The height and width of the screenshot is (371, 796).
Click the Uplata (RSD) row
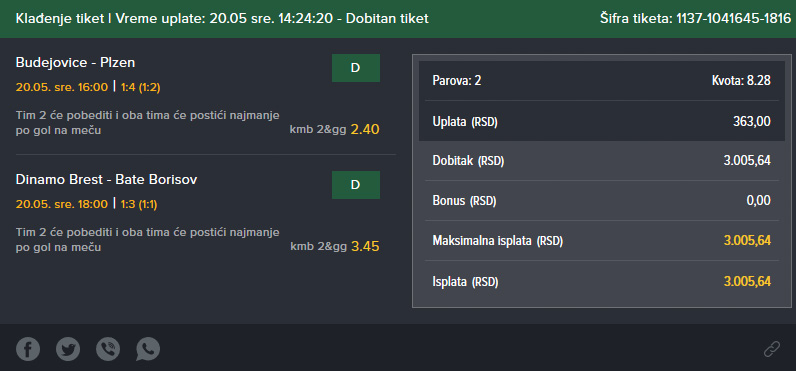(602, 121)
